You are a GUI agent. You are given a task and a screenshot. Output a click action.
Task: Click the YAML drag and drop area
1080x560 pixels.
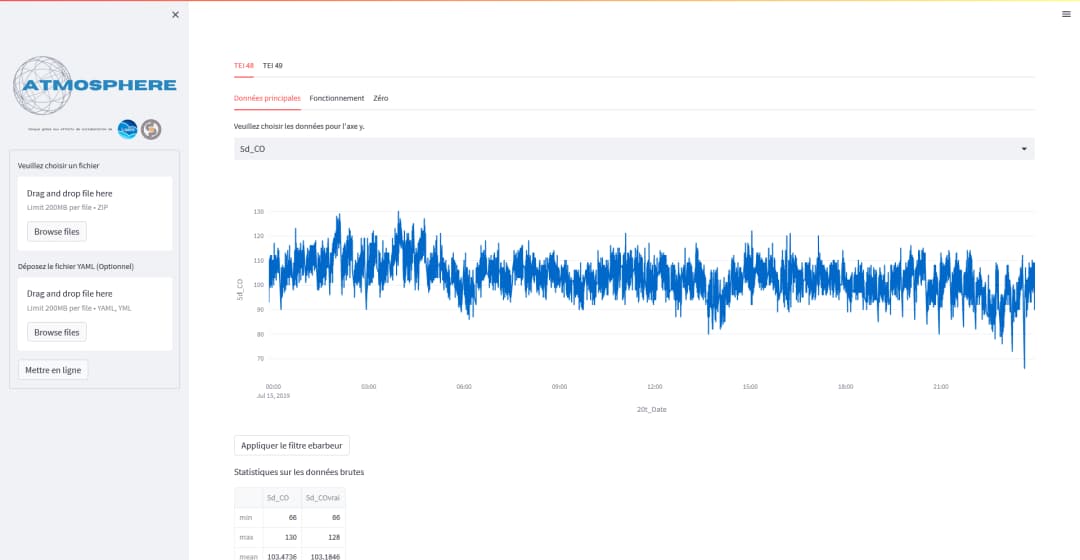coord(95,314)
